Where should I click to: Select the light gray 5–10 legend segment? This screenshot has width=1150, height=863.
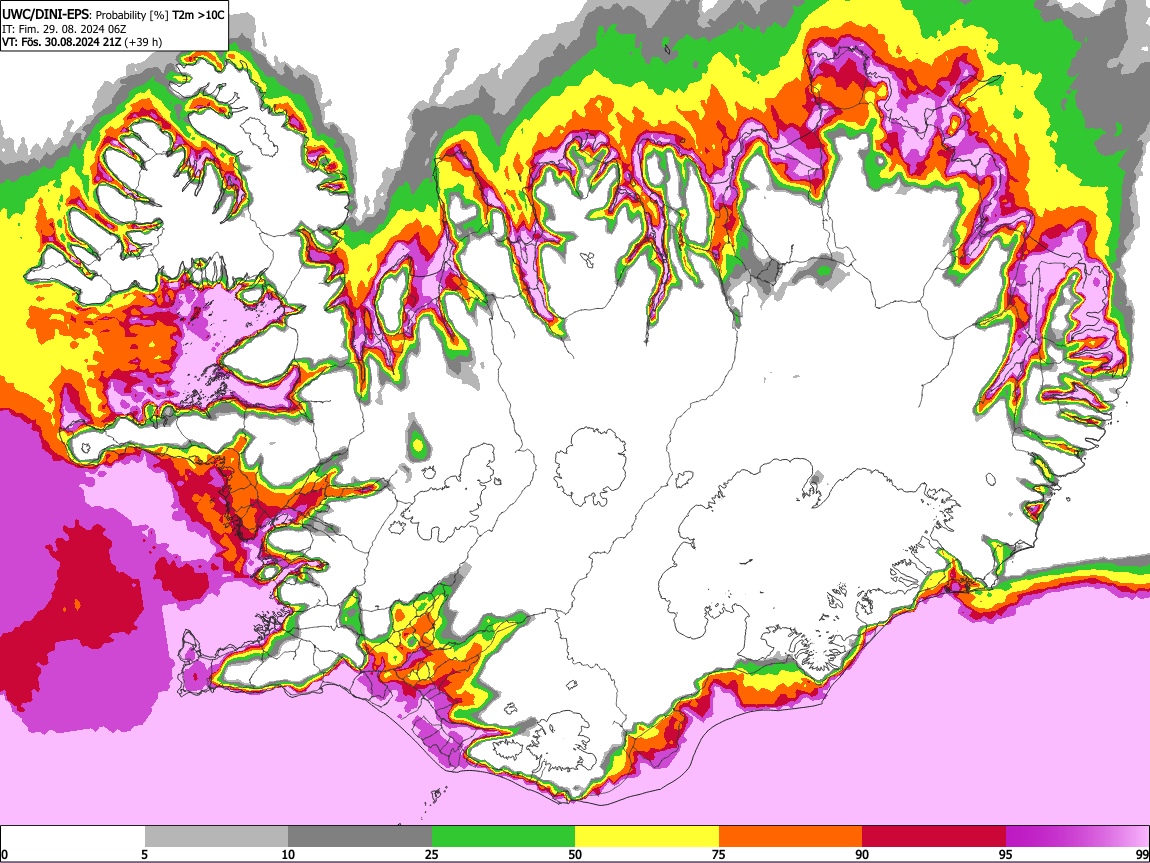tap(216, 837)
